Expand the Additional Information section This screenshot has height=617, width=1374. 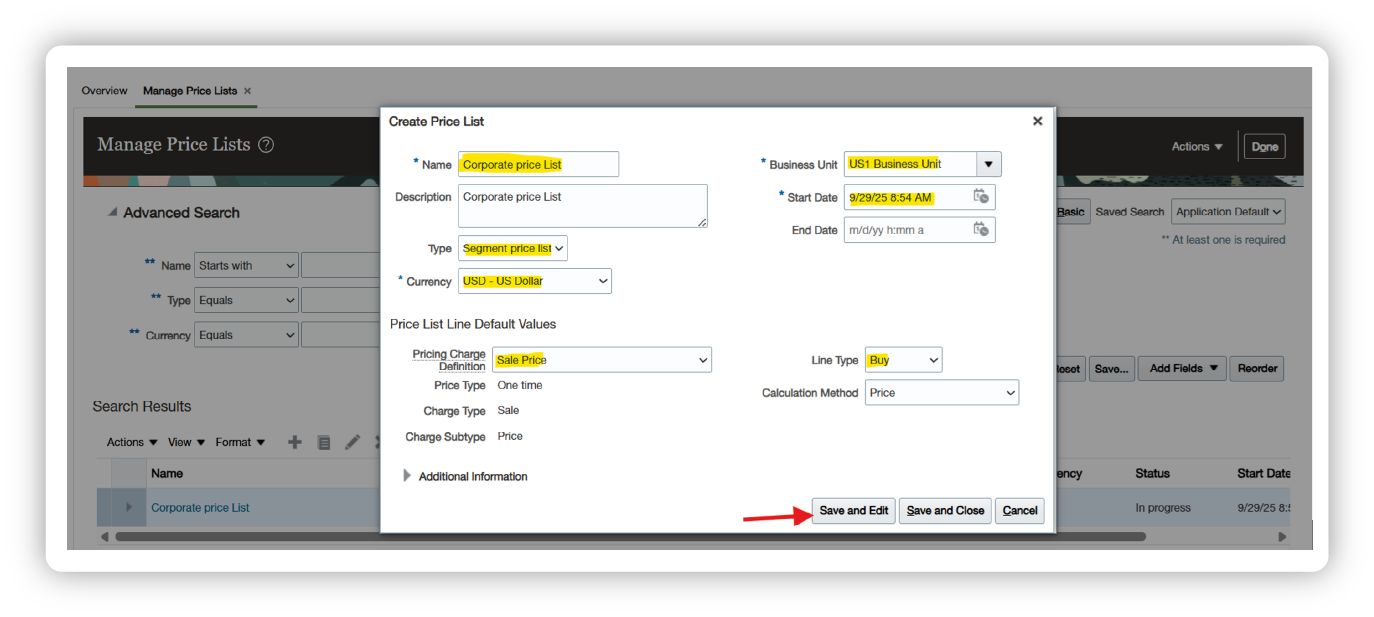click(407, 476)
